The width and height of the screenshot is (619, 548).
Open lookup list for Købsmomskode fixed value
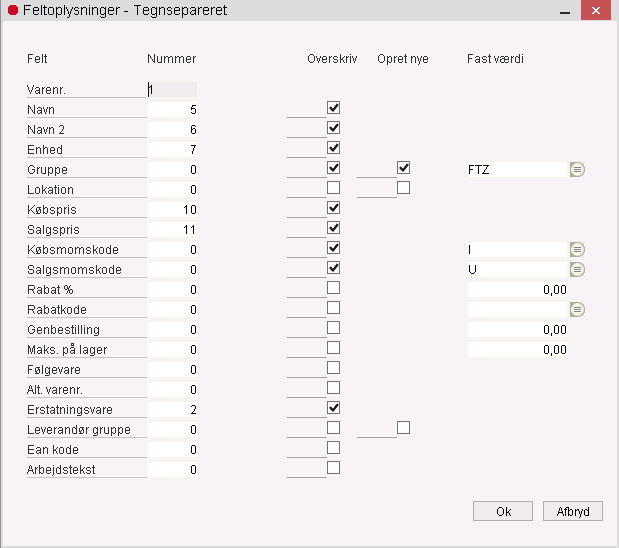[x=577, y=250]
